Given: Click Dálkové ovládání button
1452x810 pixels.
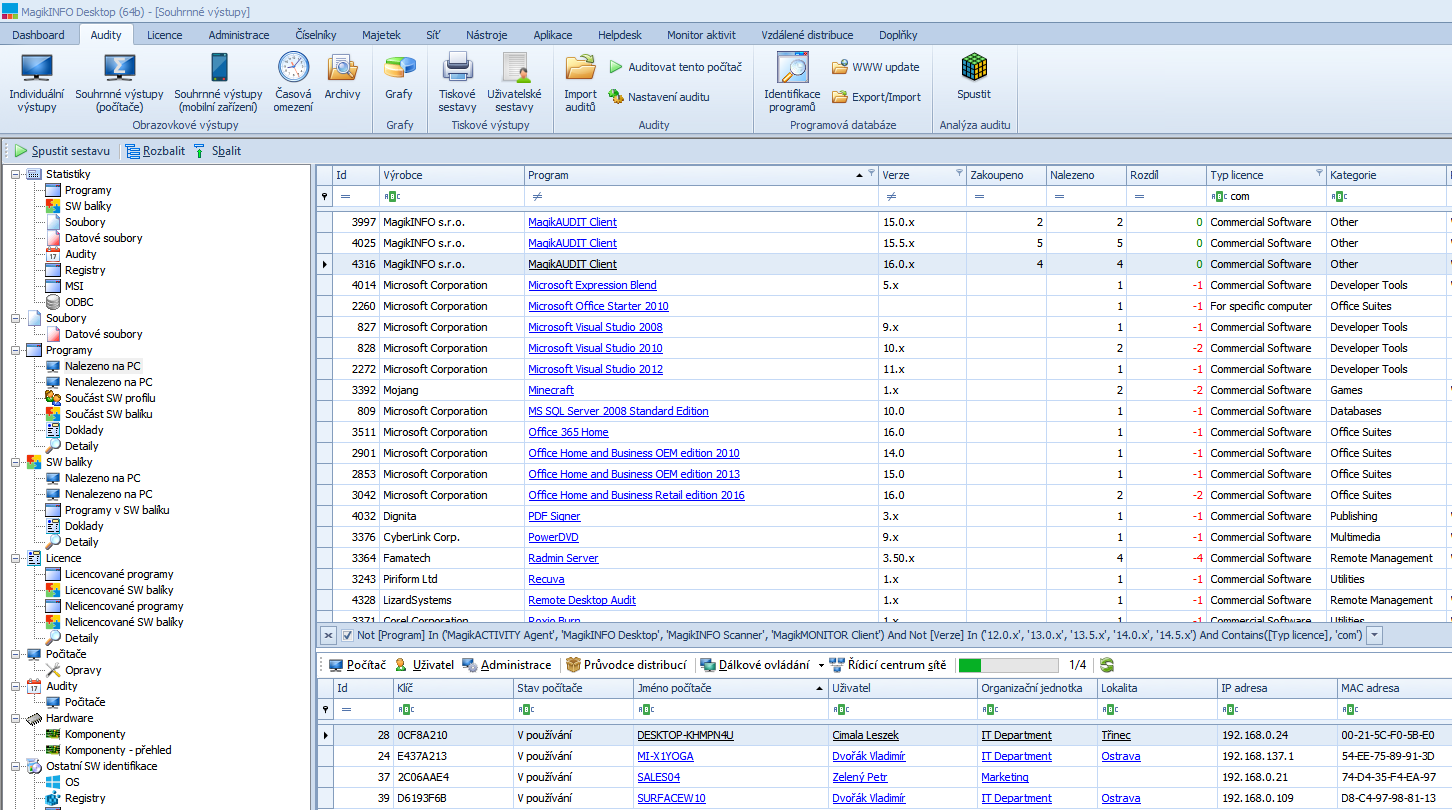Looking at the screenshot, I should coord(755,665).
